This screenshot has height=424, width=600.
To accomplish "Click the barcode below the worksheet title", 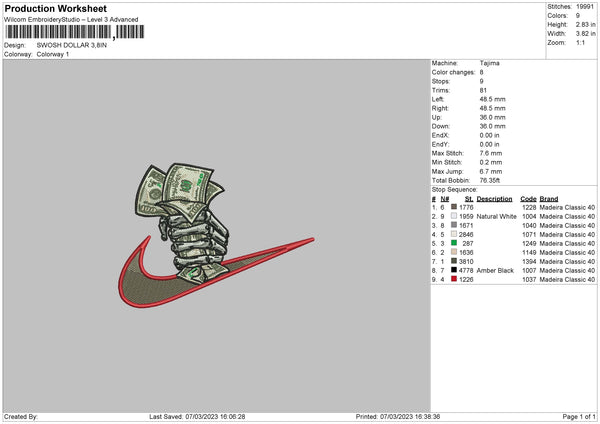I will (x=75, y=32).
